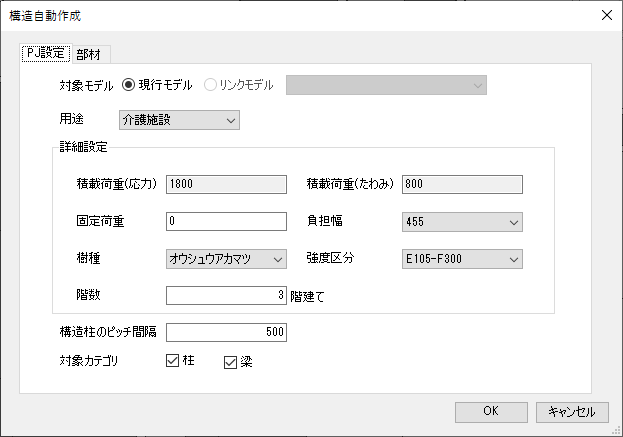Switch to the 部材 tab
The width and height of the screenshot is (623, 437).
(x=91, y=54)
